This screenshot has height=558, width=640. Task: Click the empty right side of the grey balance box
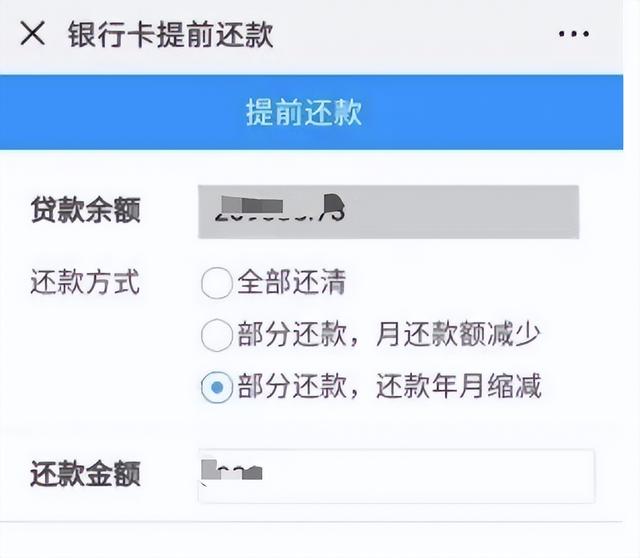[463, 211]
